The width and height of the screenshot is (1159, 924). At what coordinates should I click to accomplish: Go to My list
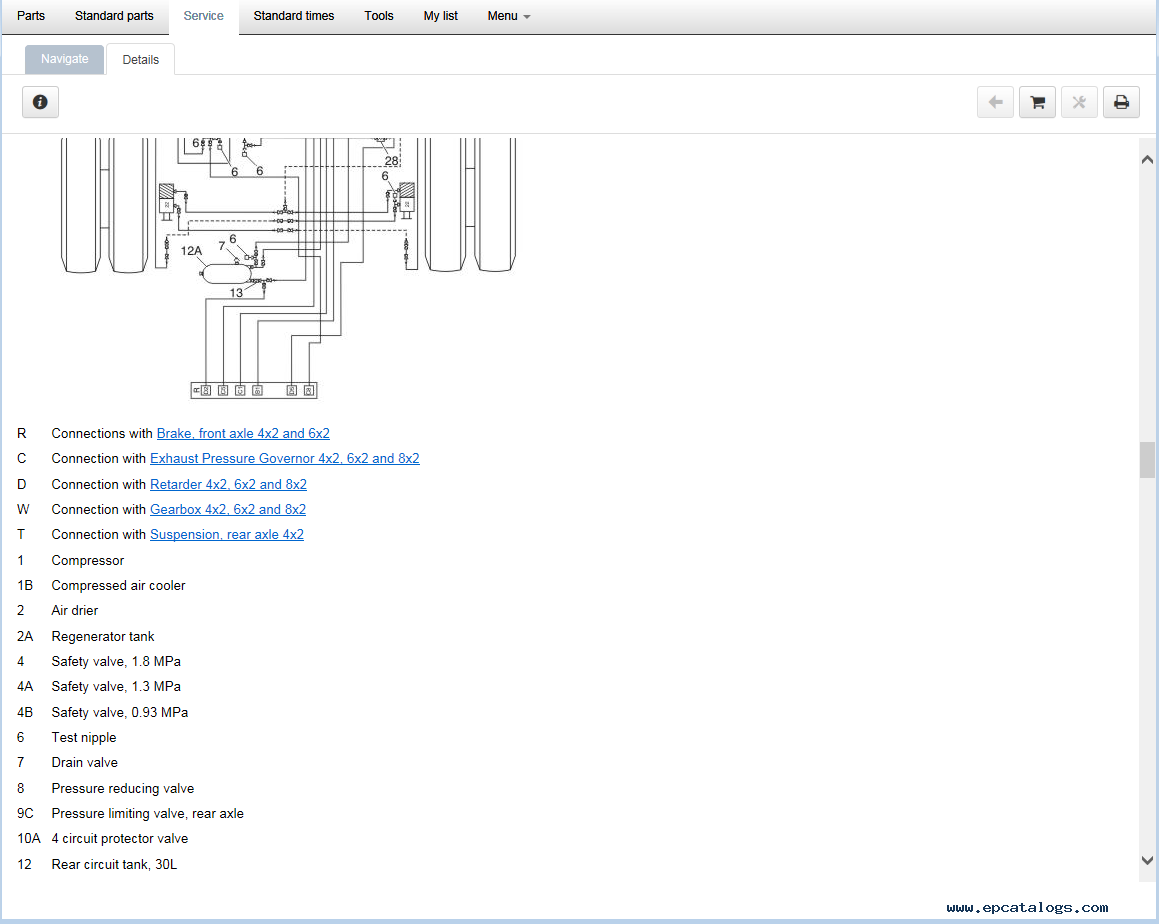click(440, 16)
